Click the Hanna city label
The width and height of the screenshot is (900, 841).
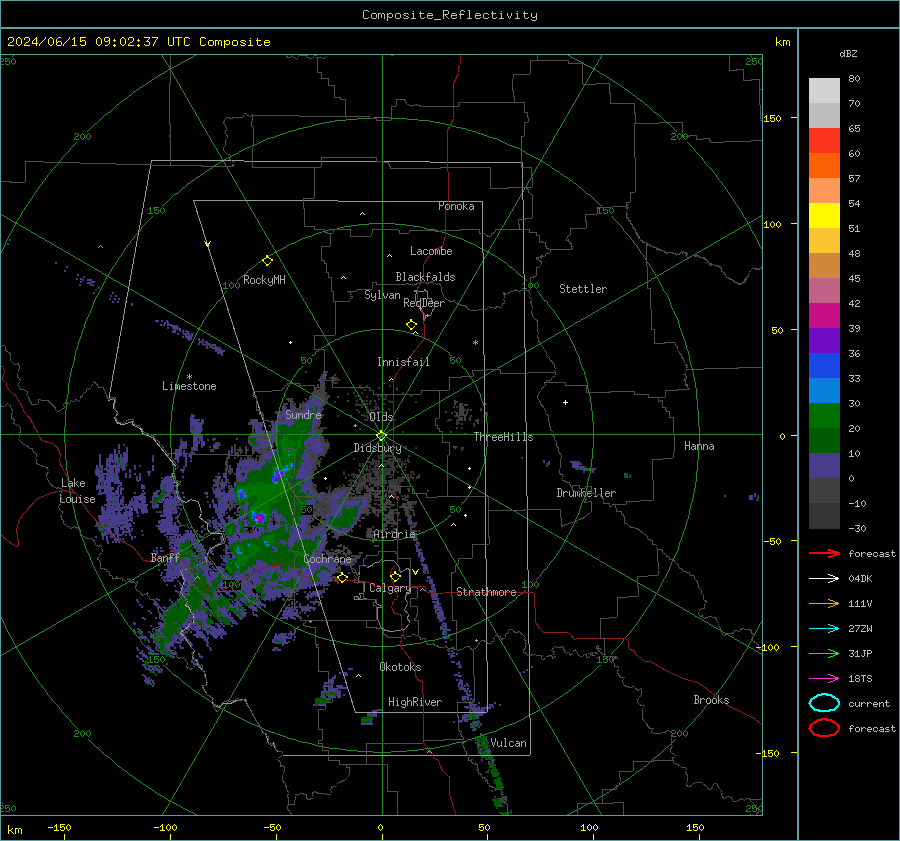(x=699, y=446)
